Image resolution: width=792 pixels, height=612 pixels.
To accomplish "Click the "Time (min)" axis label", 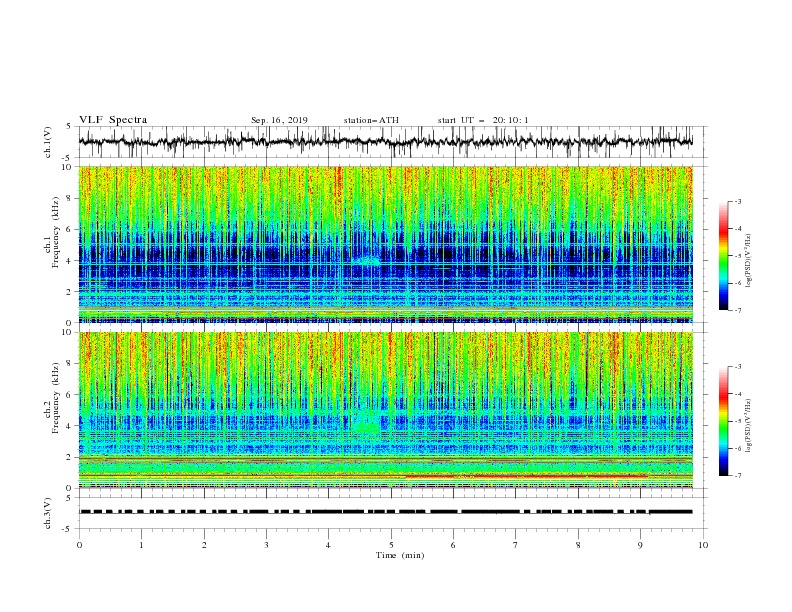I will [400, 555].
